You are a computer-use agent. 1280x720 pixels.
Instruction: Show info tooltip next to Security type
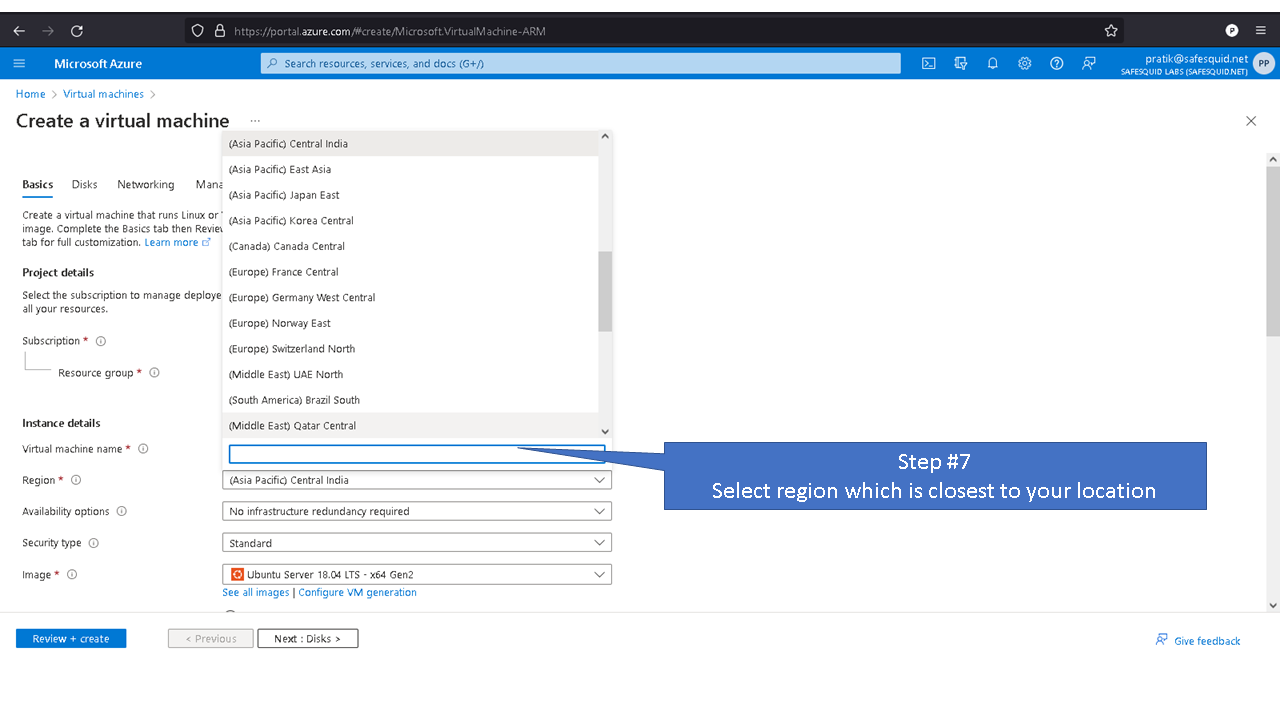click(x=94, y=543)
